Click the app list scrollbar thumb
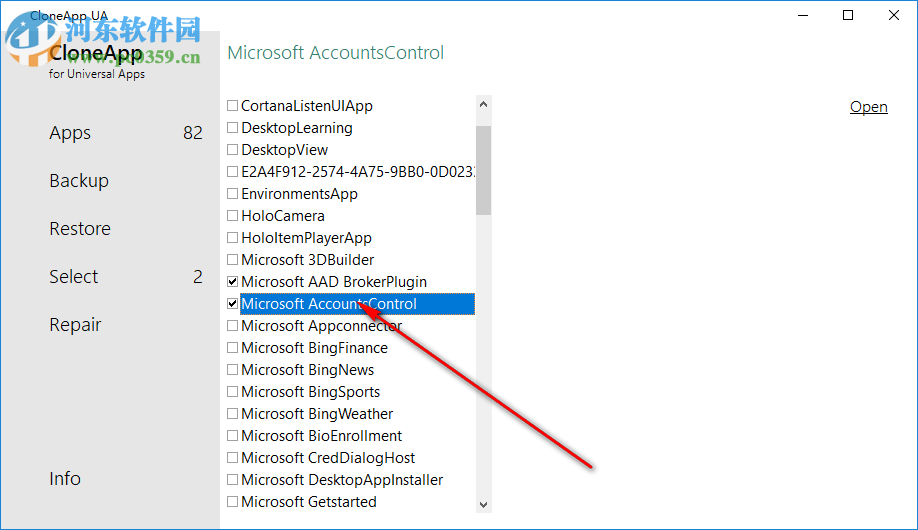 (x=484, y=170)
